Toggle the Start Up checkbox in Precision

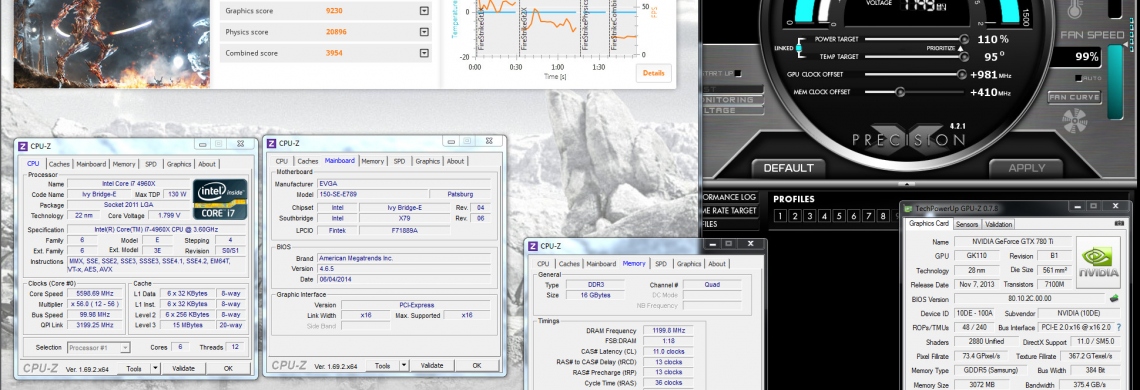(738, 73)
